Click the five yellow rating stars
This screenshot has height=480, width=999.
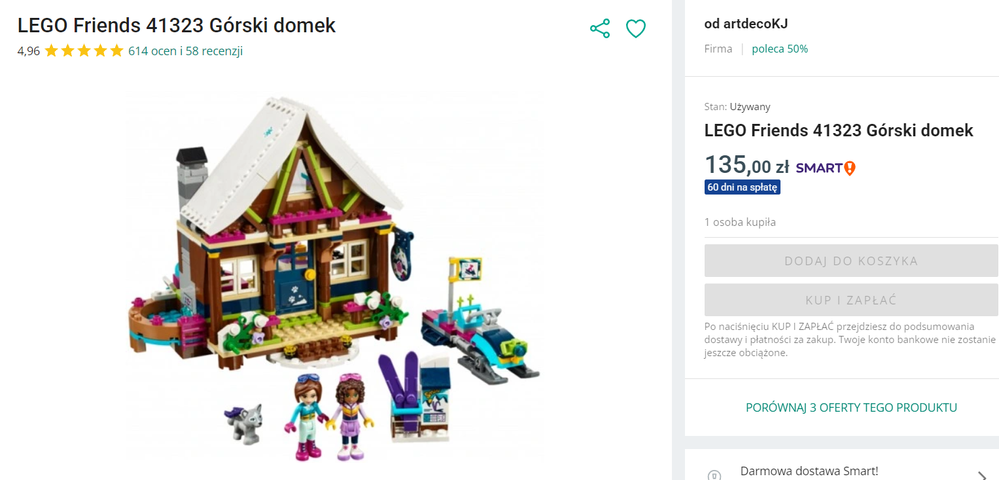pyautogui.click(x=84, y=51)
